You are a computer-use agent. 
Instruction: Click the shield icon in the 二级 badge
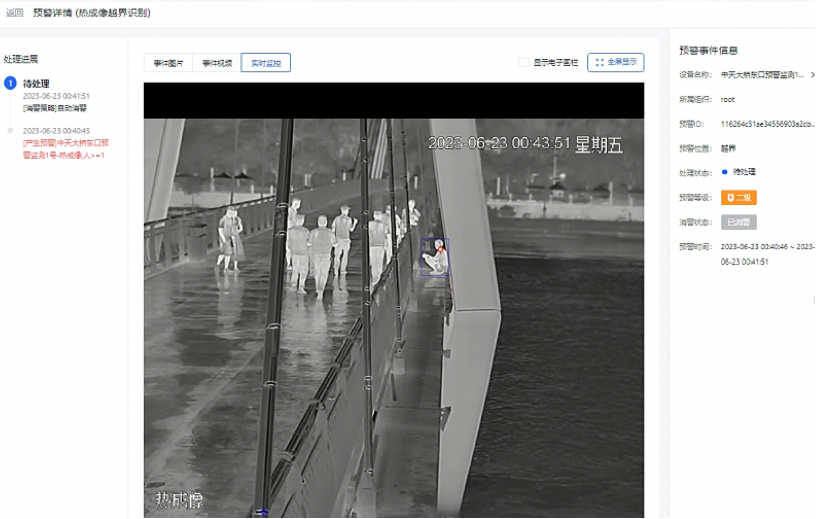(x=730, y=197)
